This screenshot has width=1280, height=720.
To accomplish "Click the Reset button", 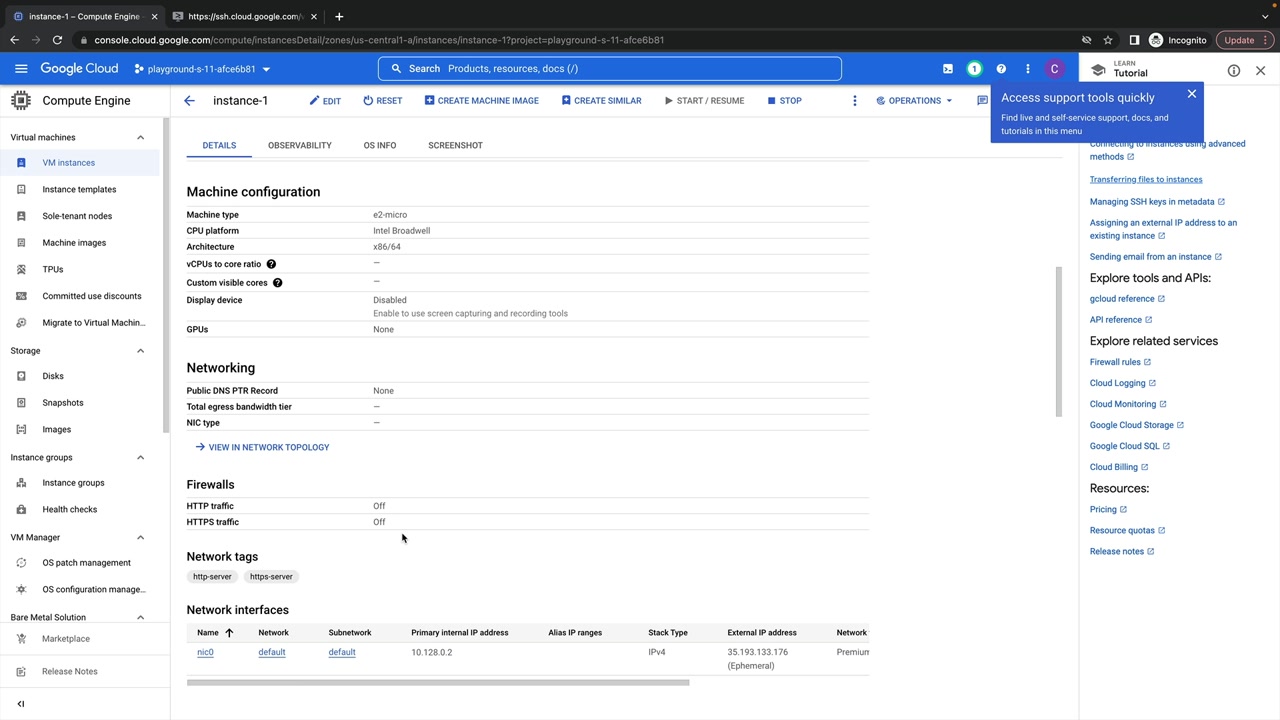I will pyautogui.click(x=383, y=101).
